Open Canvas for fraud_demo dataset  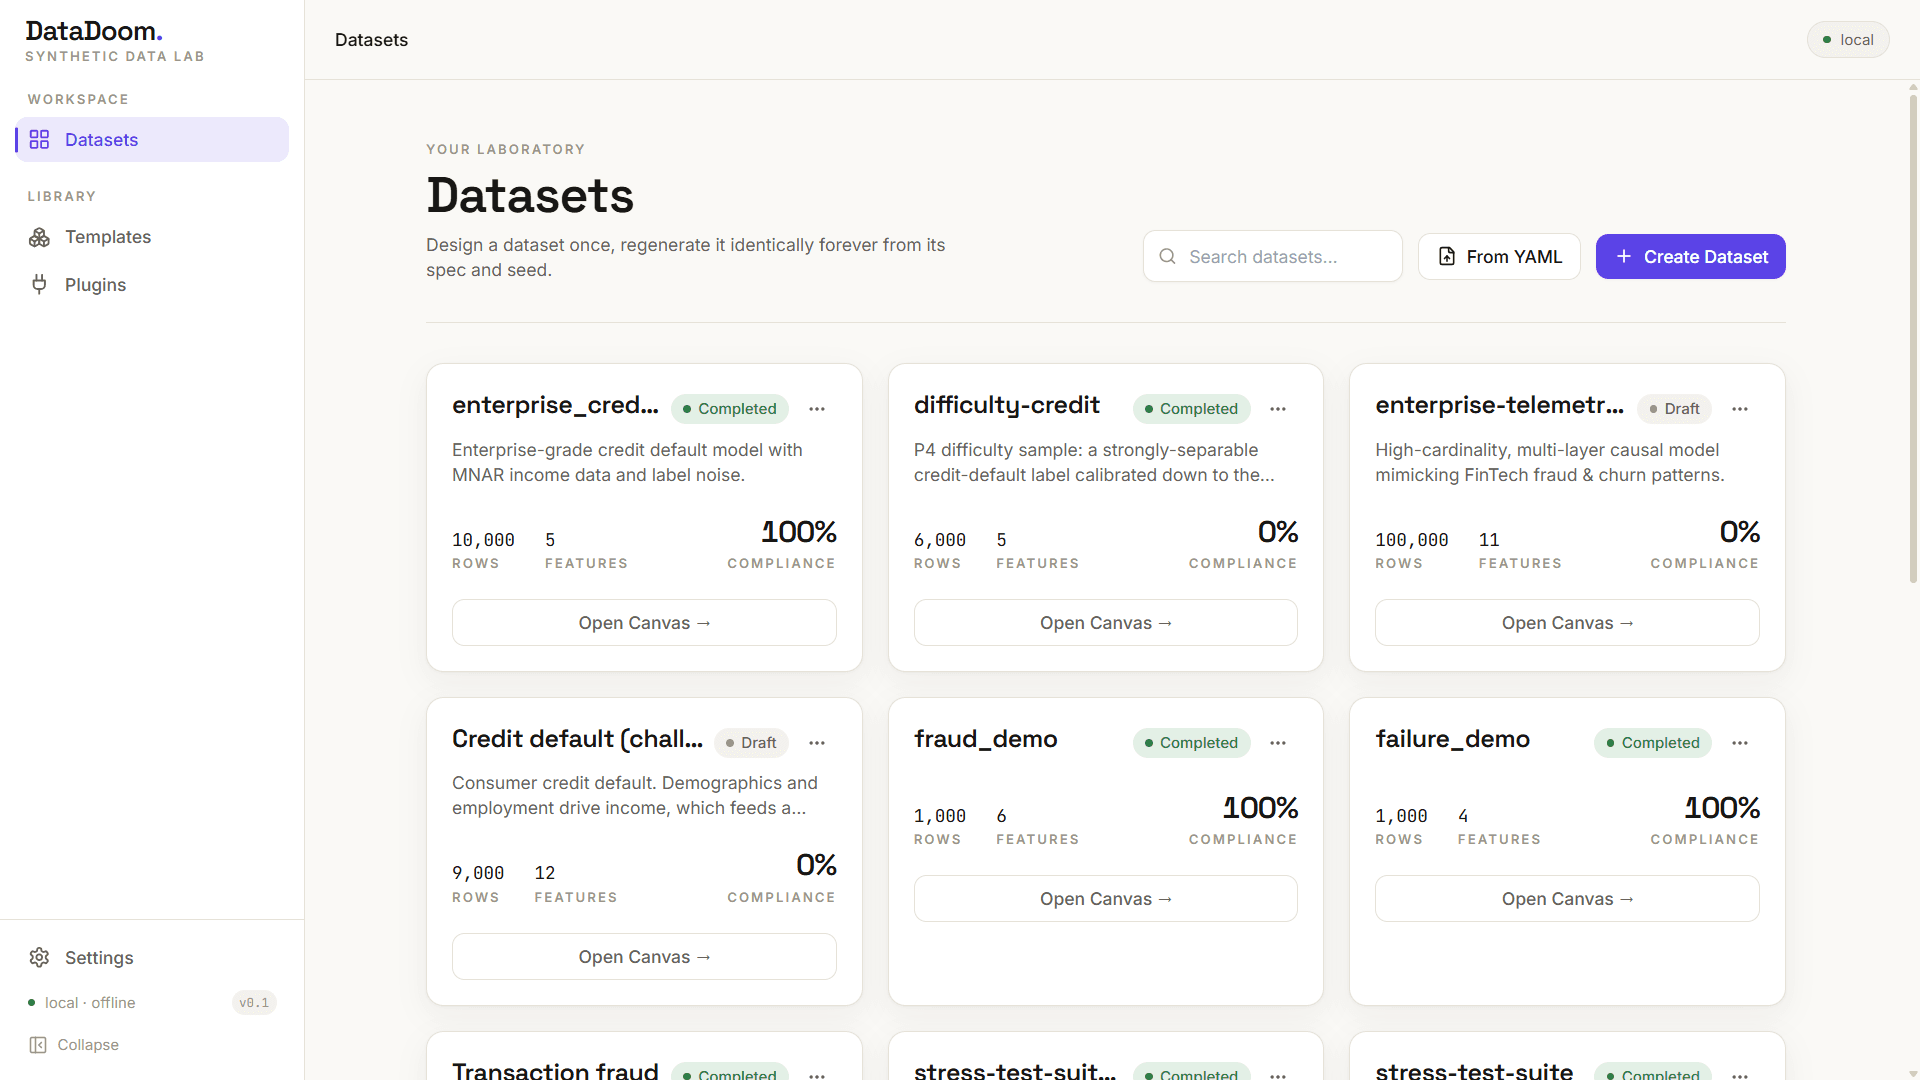pyautogui.click(x=1106, y=899)
